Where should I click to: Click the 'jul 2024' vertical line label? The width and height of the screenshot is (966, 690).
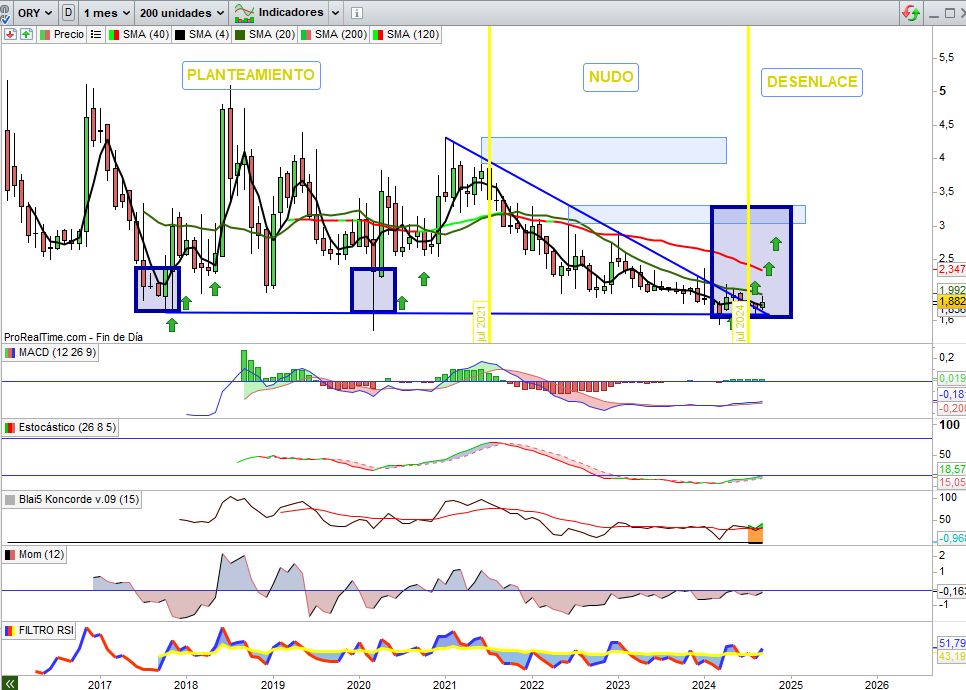(740, 322)
